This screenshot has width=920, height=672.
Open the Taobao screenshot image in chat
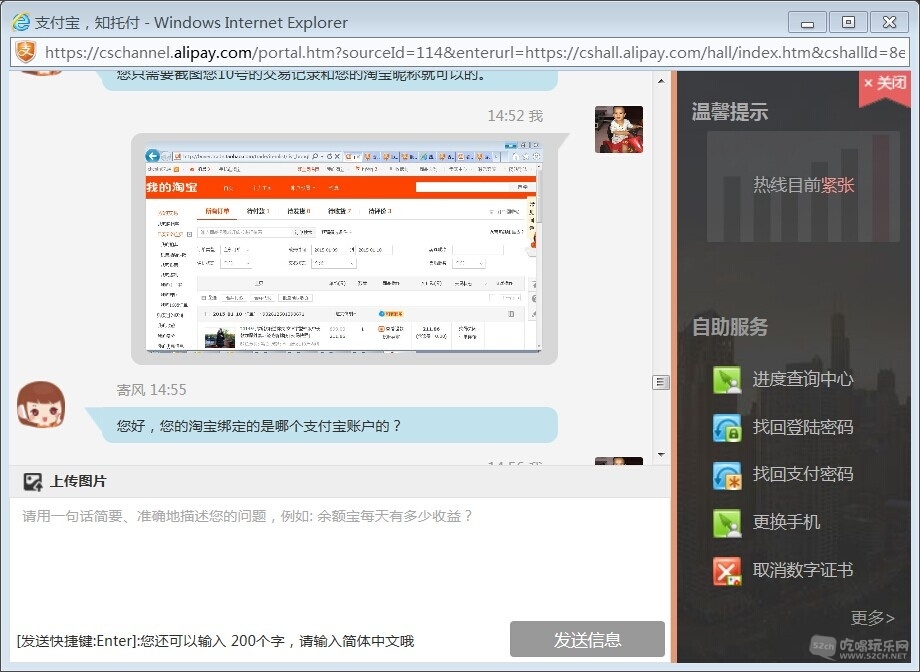pos(344,247)
